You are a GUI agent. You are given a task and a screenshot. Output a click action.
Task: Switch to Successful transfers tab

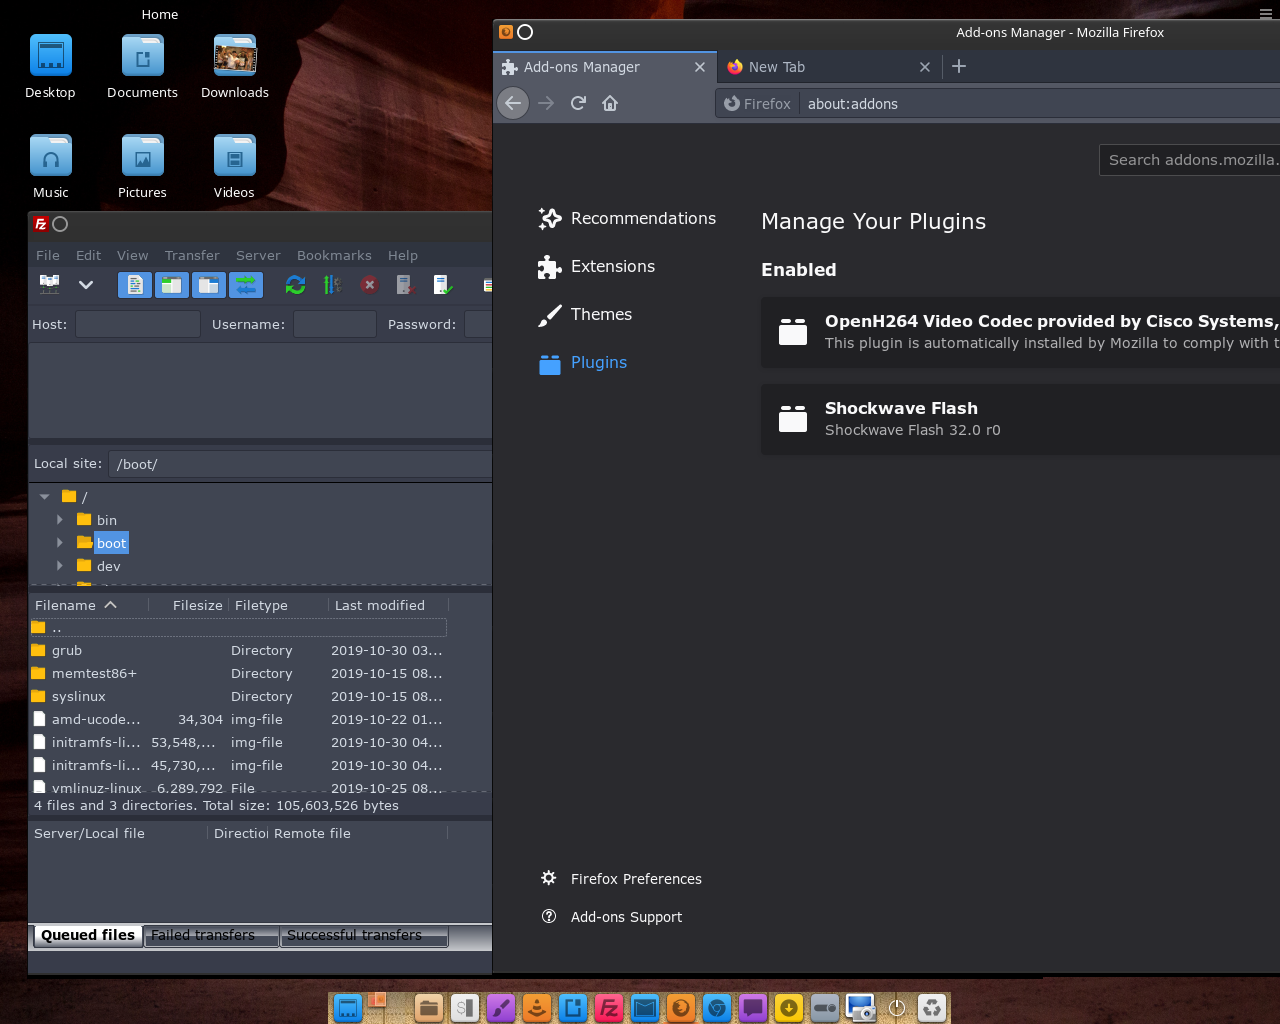coord(364,936)
